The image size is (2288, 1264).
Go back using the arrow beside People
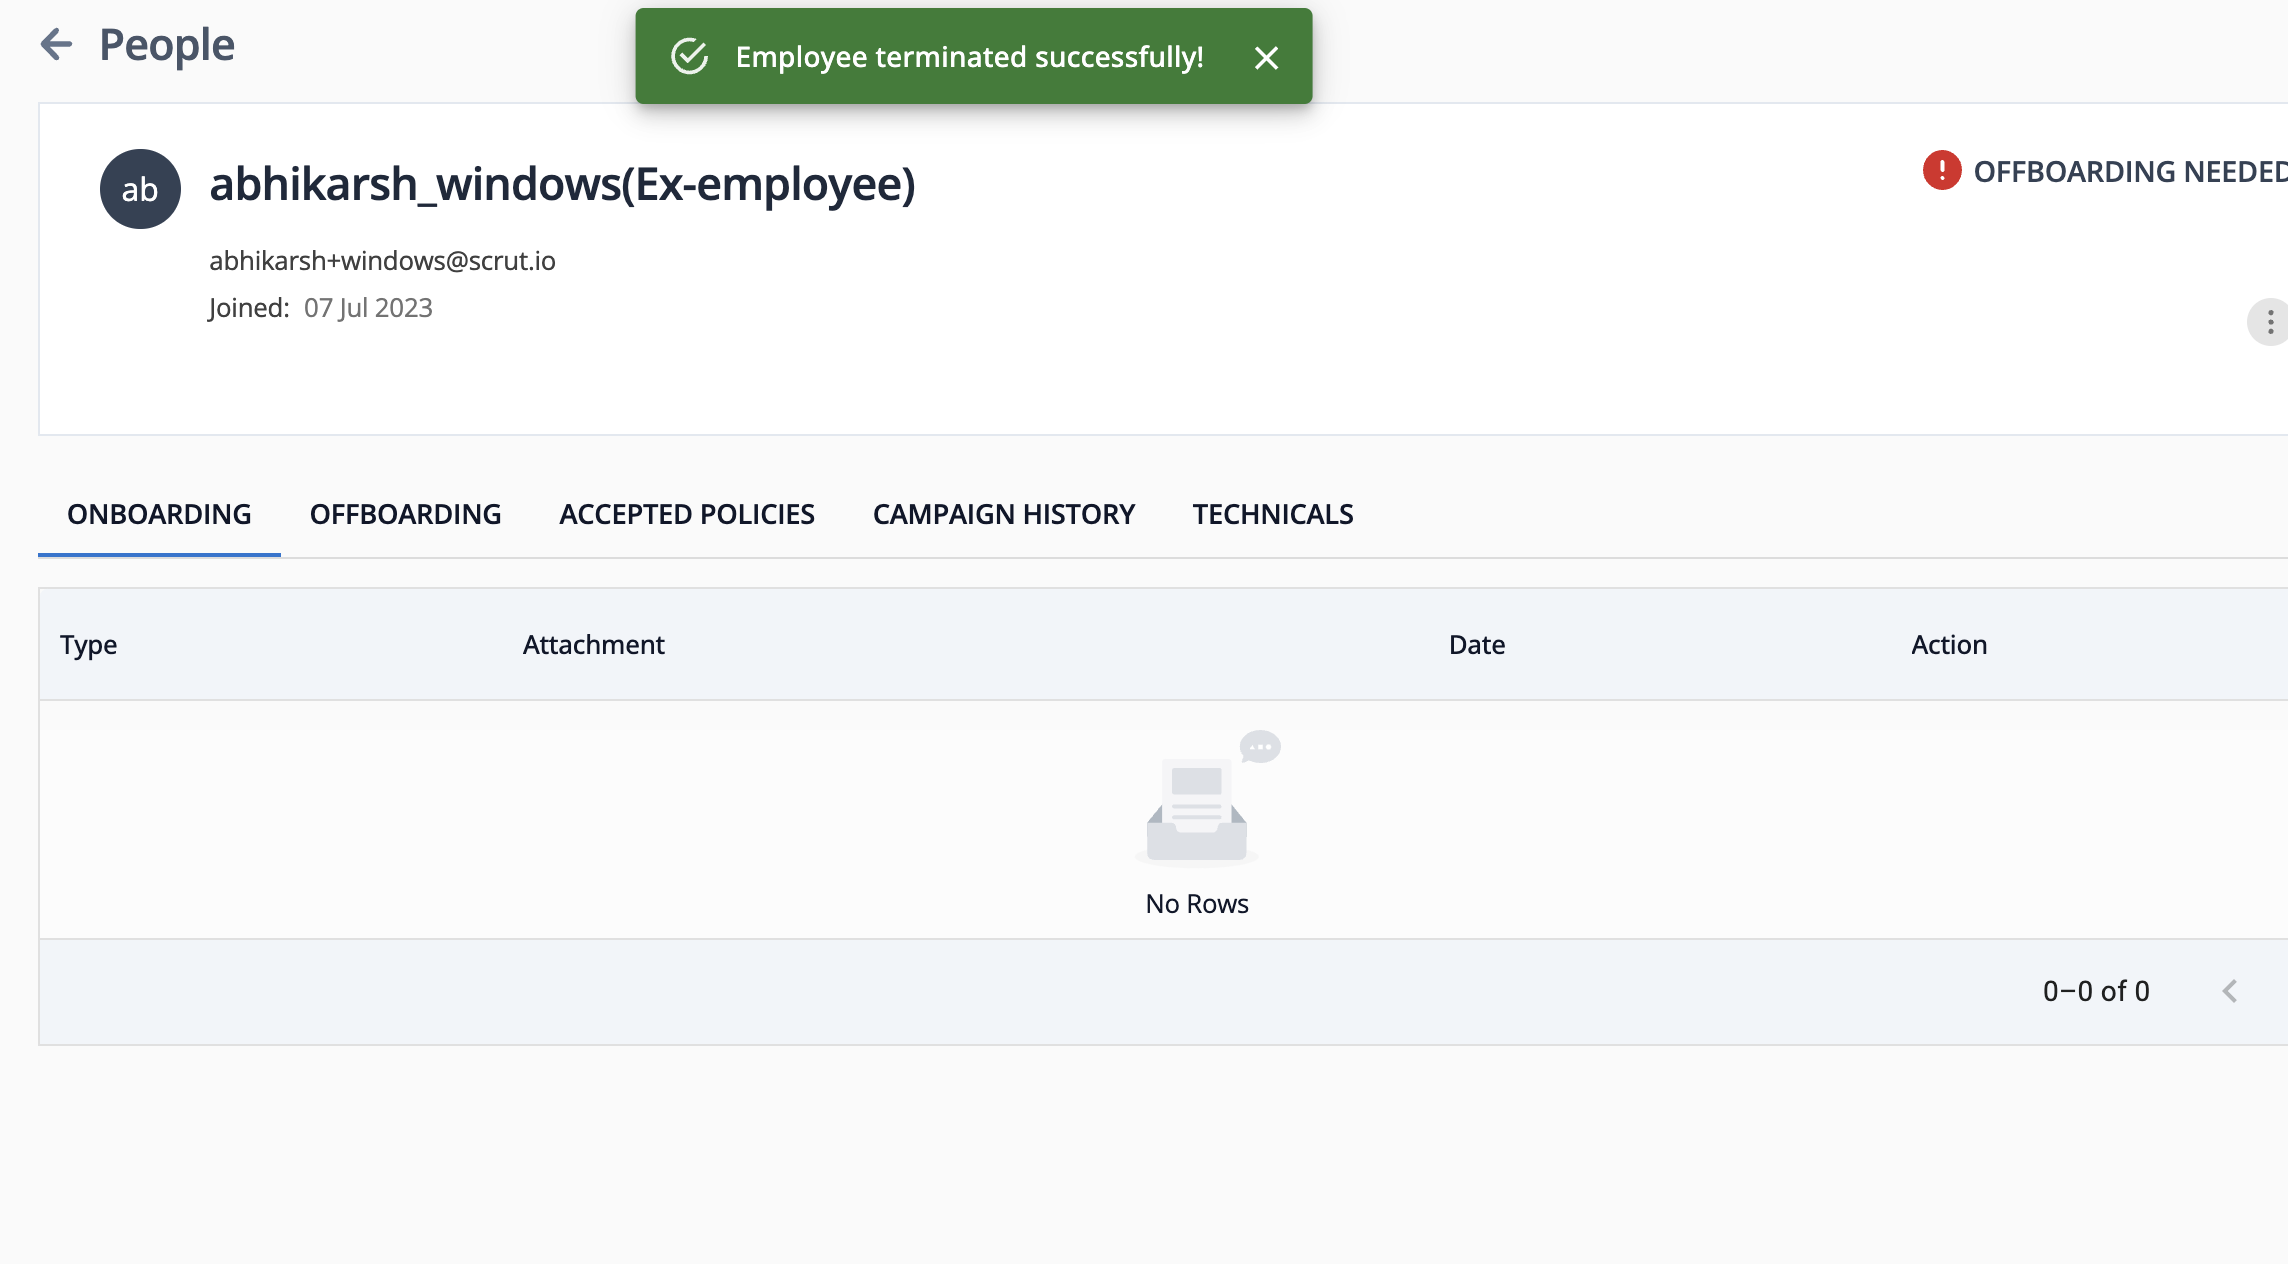56,44
